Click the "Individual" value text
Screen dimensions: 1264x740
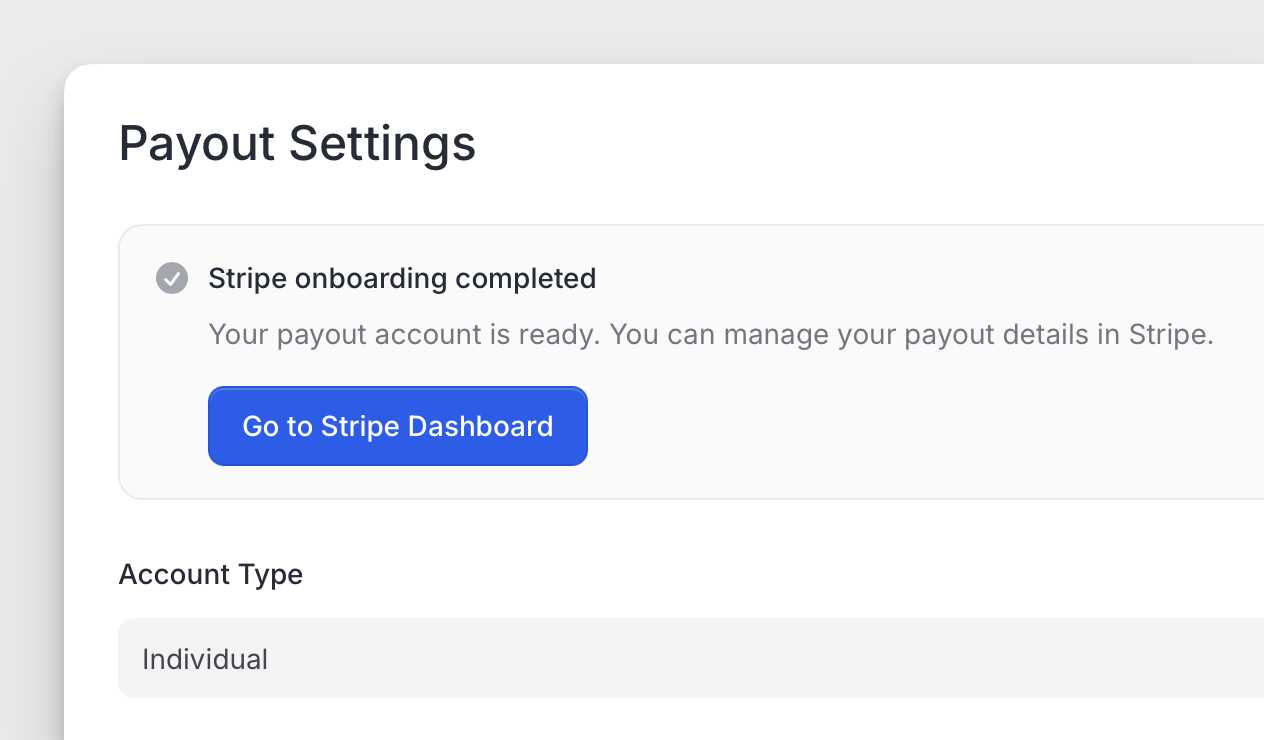tap(205, 659)
